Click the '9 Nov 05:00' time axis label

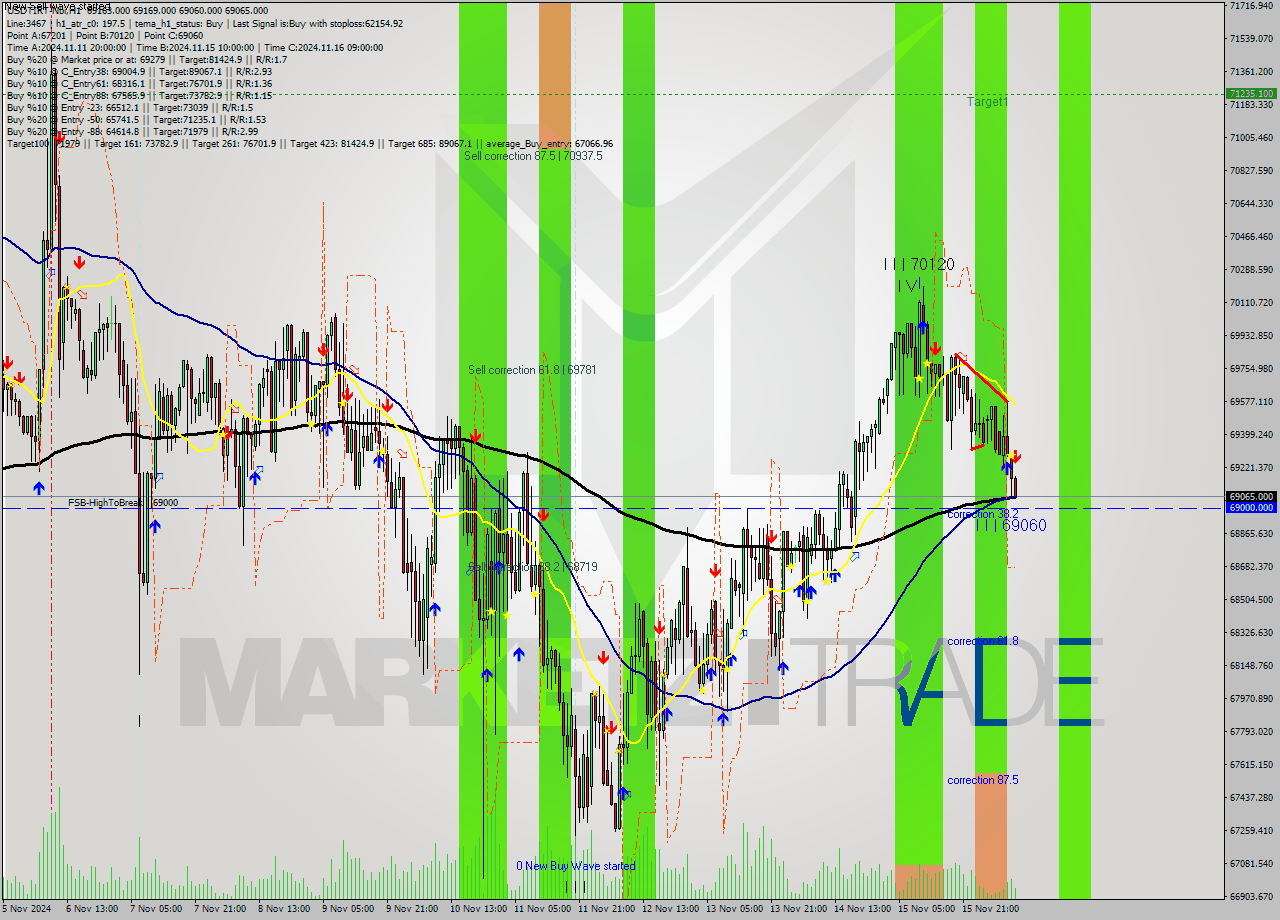click(x=348, y=909)
